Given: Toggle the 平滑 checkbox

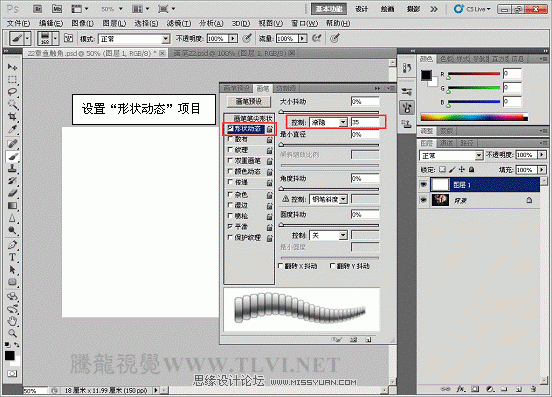Looking at the screenshot, I should click(x=230, y=226).
